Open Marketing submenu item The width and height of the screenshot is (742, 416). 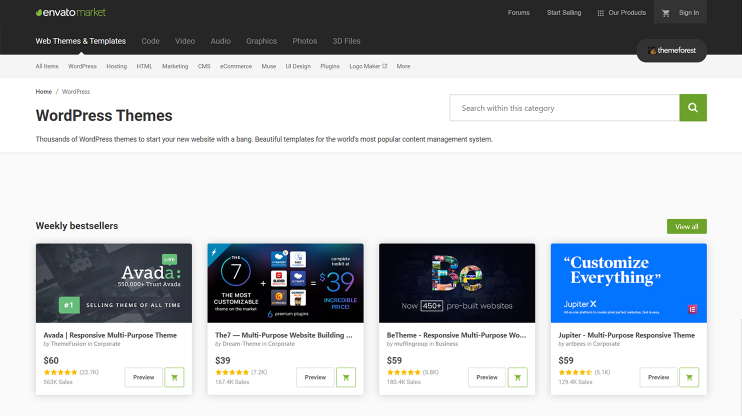coord(175,66)
